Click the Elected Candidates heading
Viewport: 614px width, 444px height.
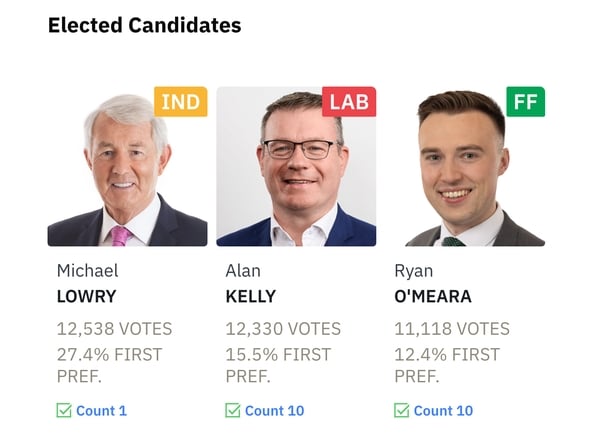144,25
